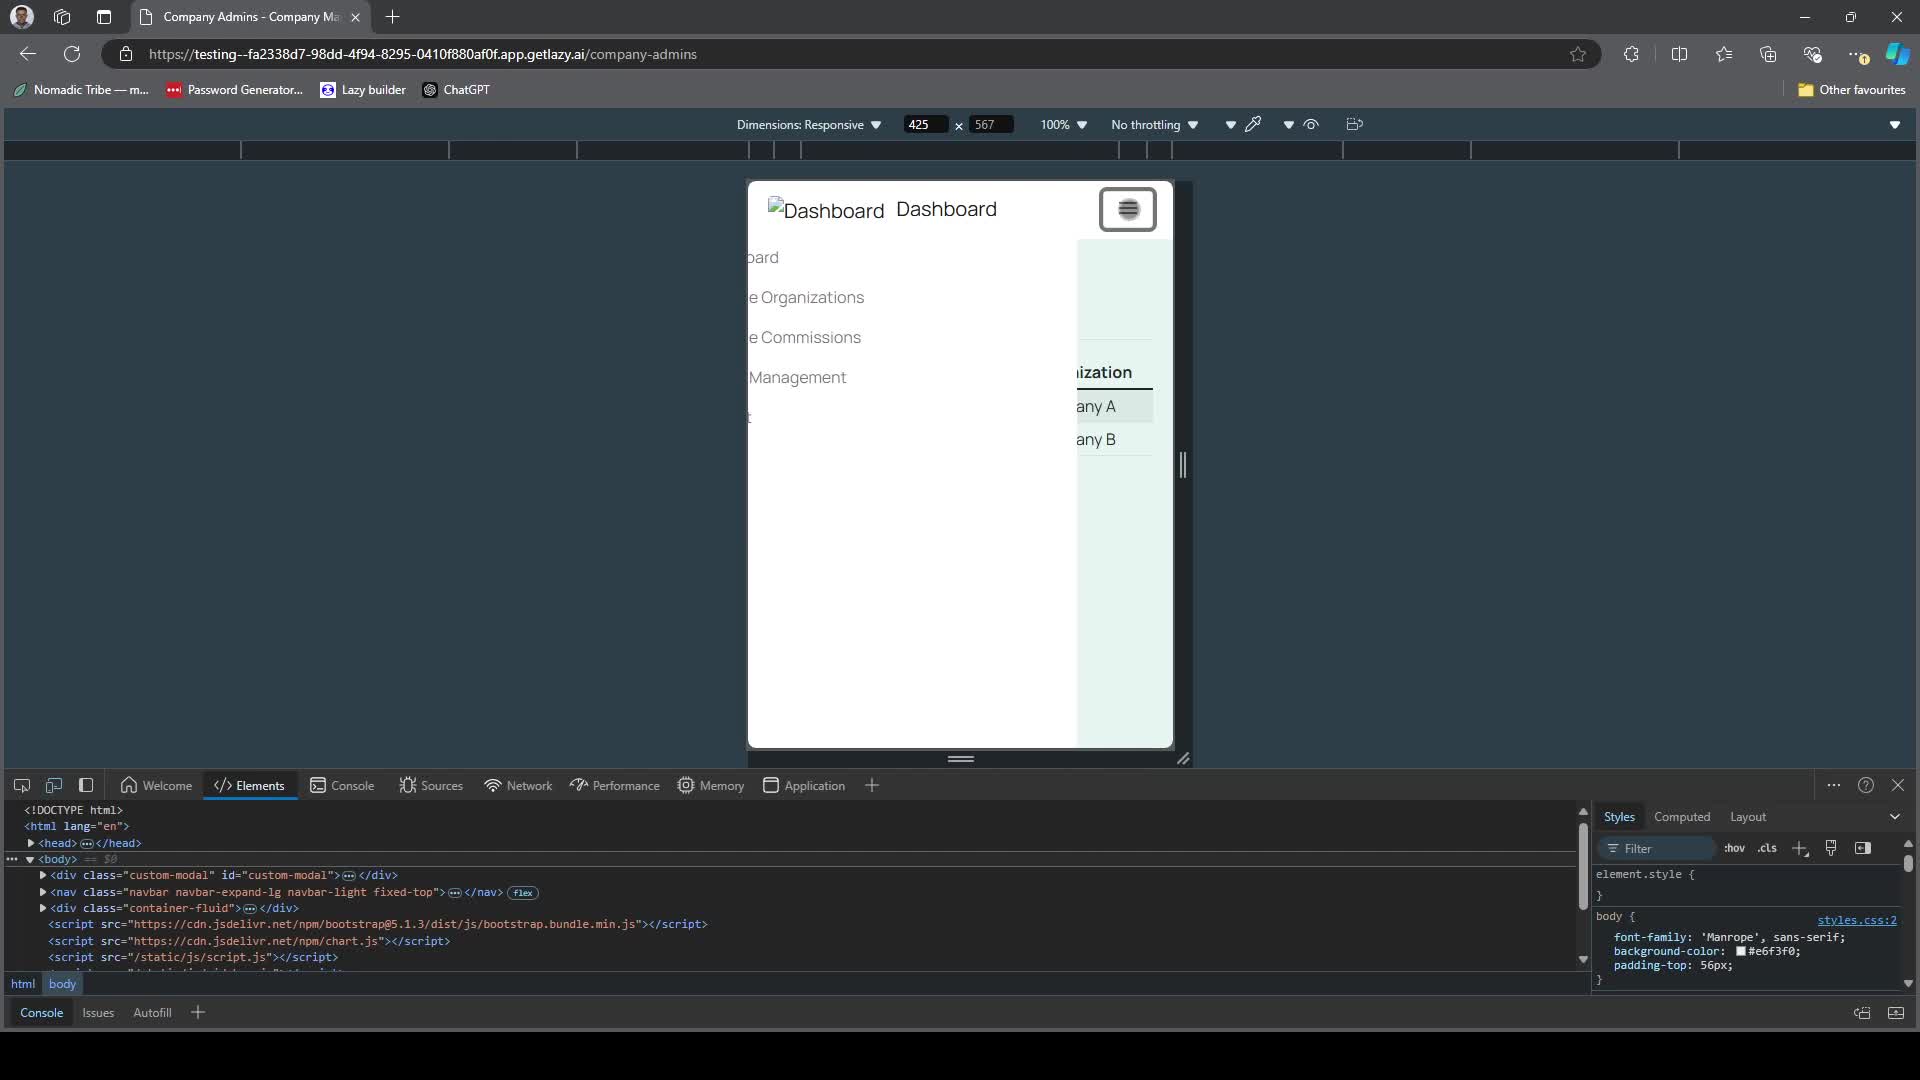Switch to the Network tab
This screenshot has height=1080, width=1920.
click(518, 786)
